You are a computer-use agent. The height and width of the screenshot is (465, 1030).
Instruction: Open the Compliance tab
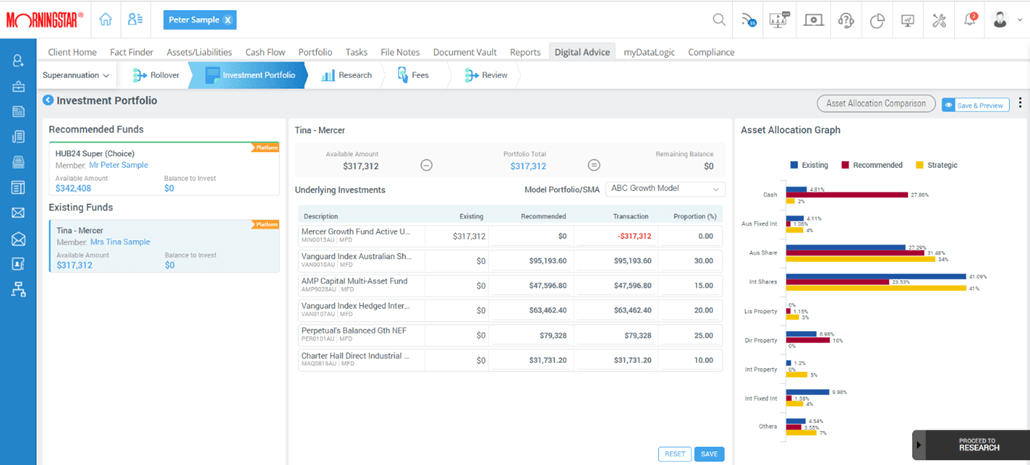point(711,52)
